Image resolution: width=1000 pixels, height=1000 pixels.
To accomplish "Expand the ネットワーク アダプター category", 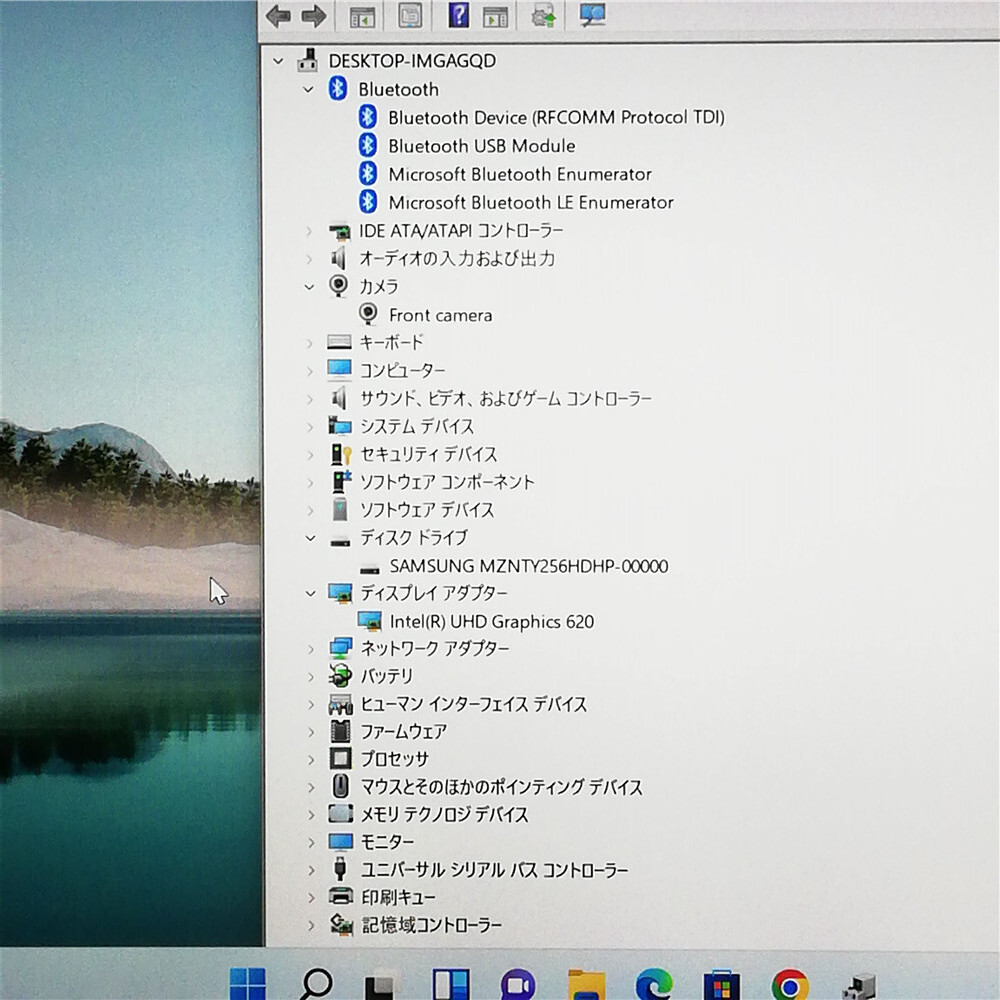I will pos(311,649).
